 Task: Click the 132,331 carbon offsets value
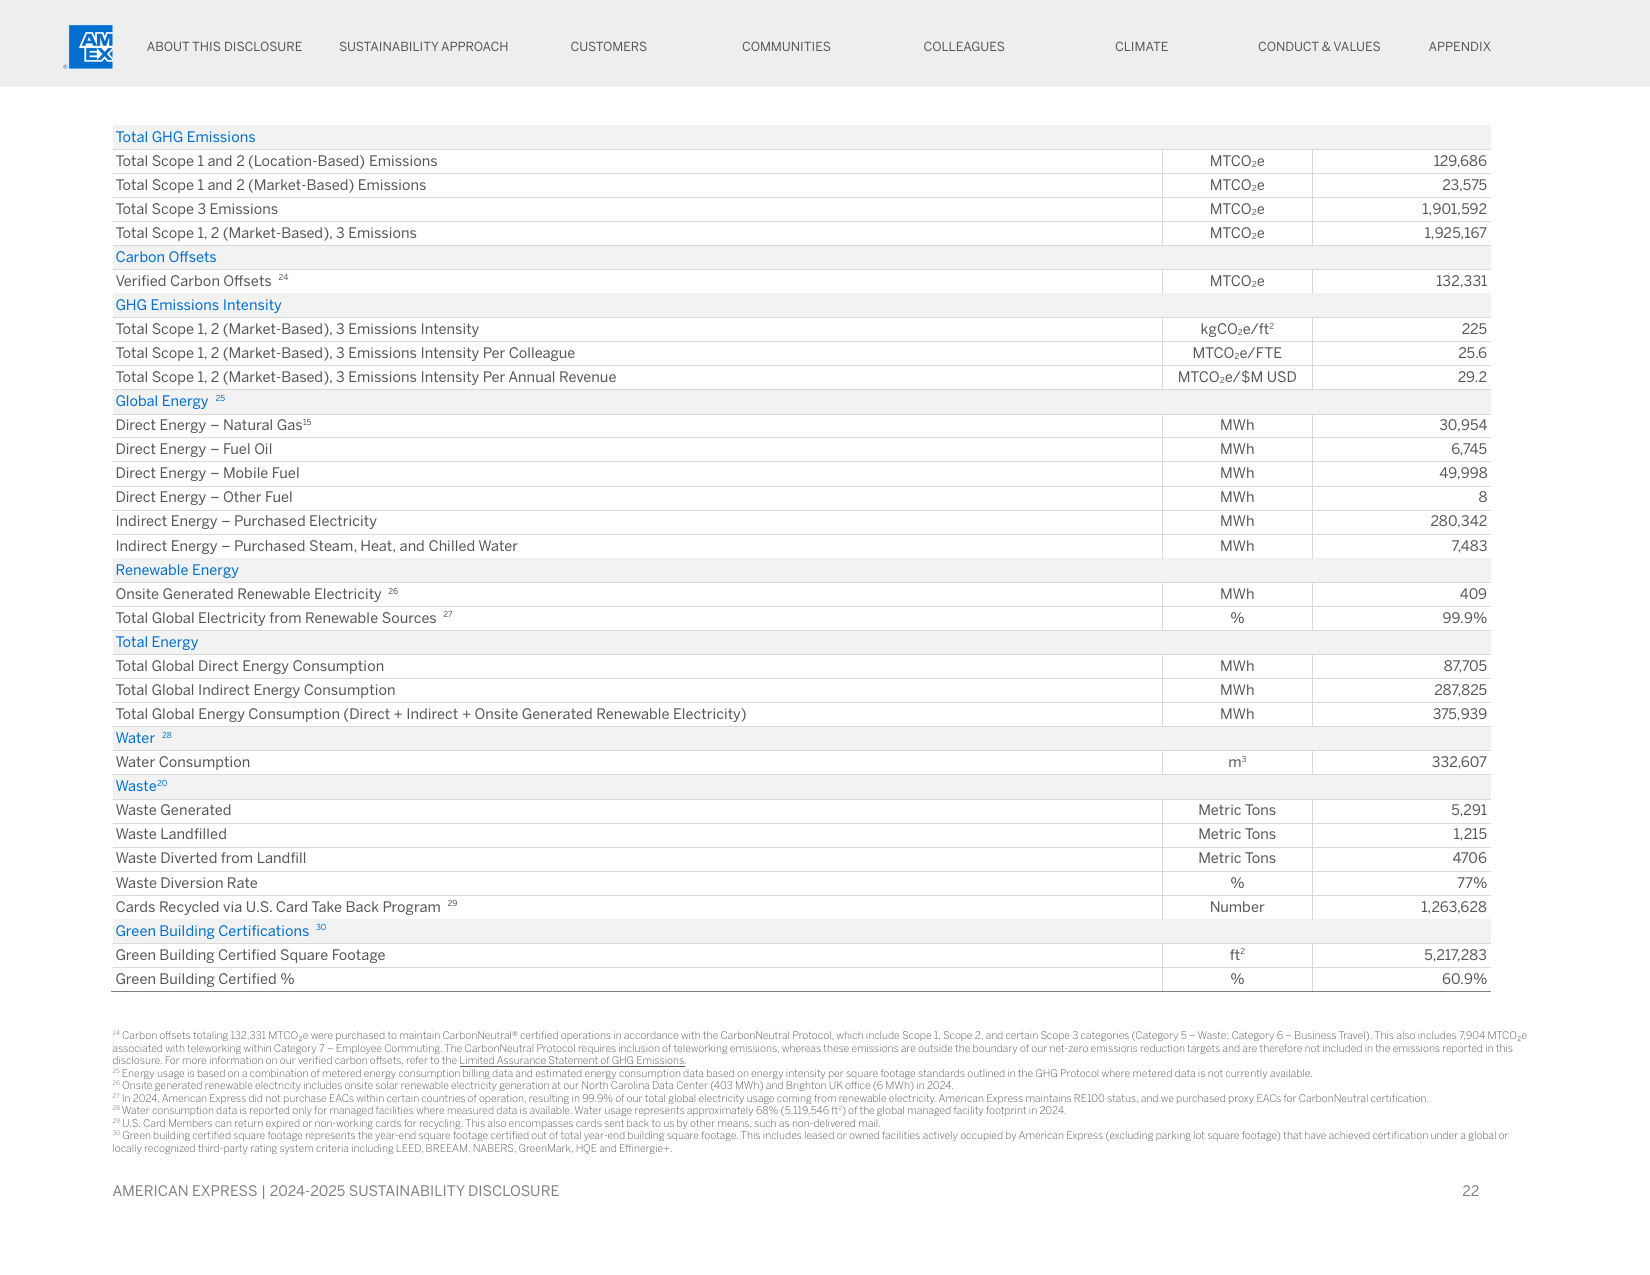coord(1461,281)
